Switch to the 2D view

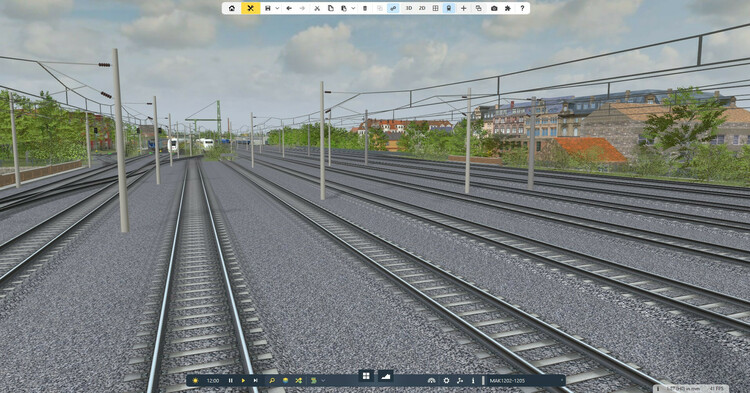422,8
